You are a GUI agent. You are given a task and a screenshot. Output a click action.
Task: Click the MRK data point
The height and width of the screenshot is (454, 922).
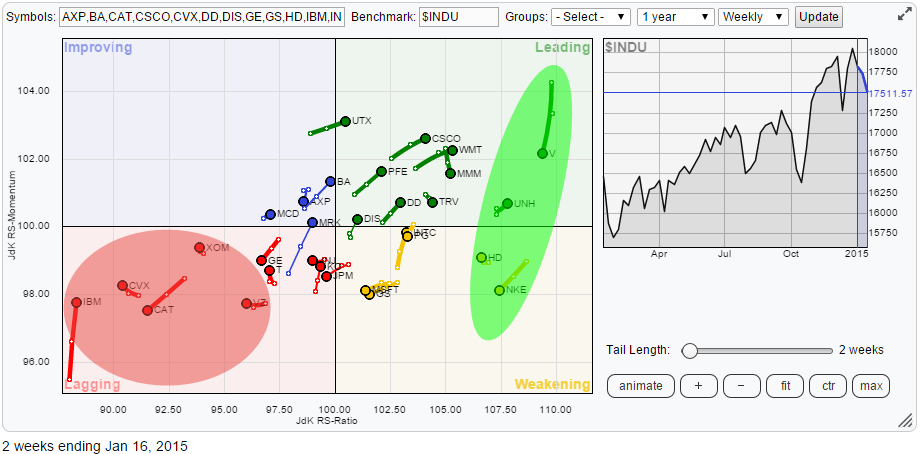click(x=312, y=222)
